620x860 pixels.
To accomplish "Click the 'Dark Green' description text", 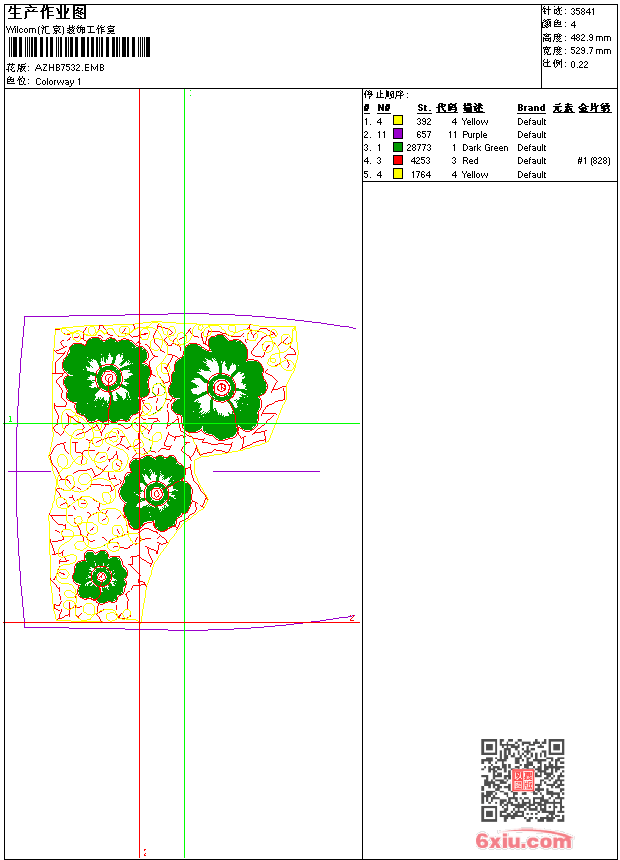I will click(x=485, y=148).
